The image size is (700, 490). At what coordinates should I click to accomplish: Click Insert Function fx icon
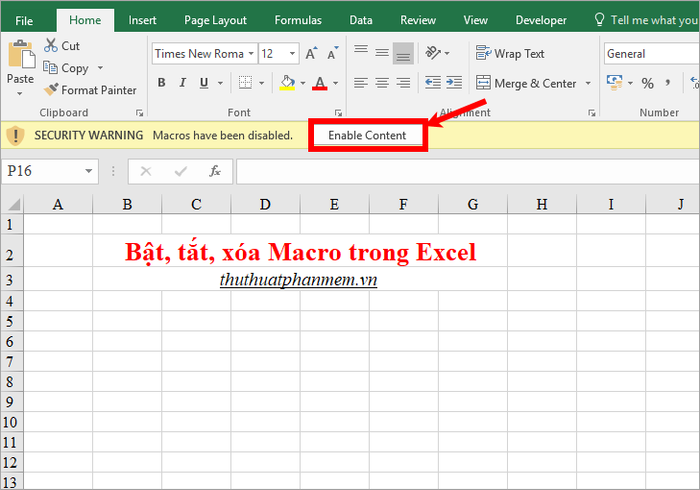(215, 171)
